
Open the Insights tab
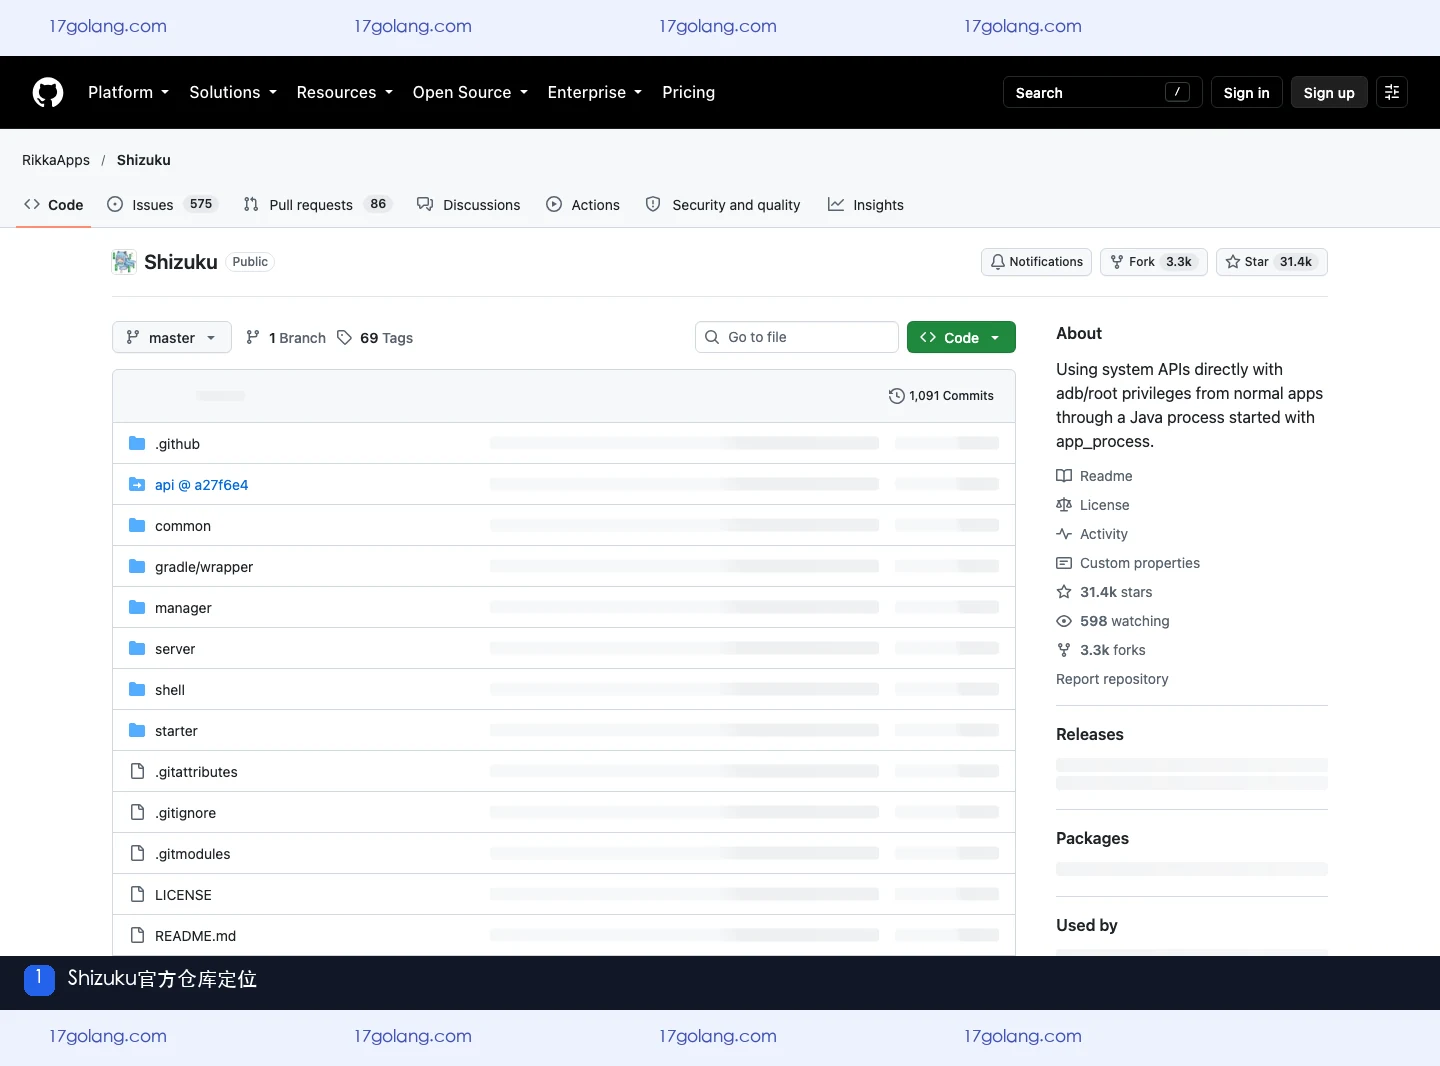866,205
